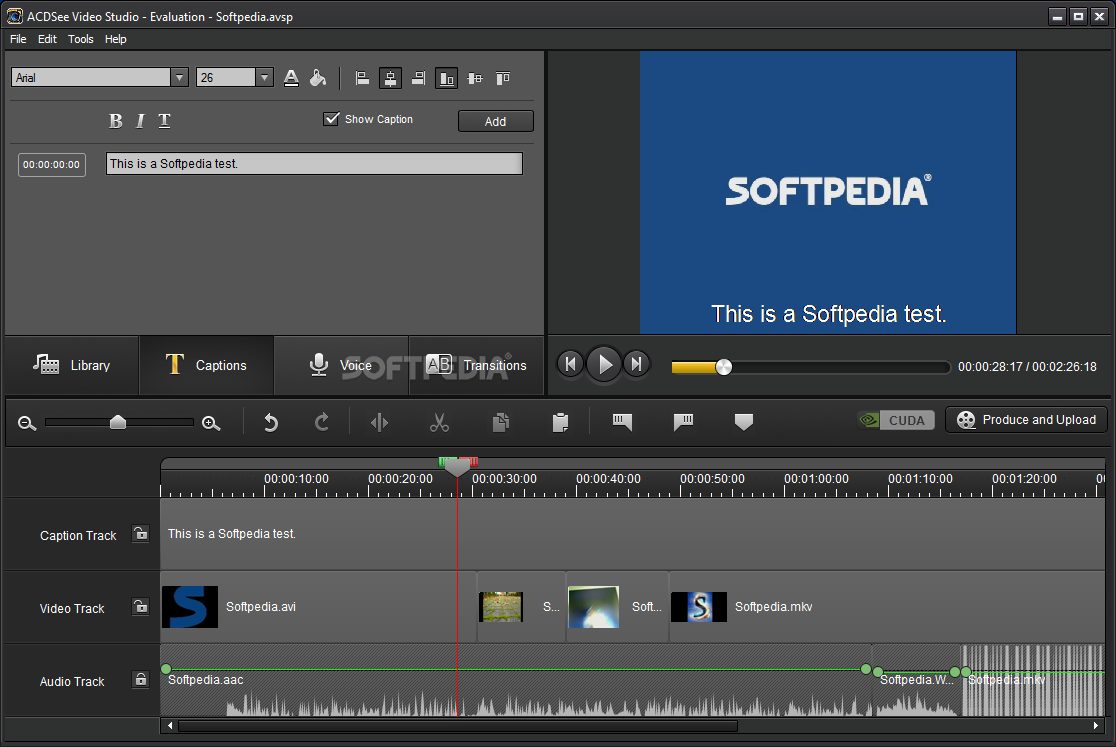The image size is (1116, 747).
Task: Toggle CUDA acceleration
Action: pos(896,420)
